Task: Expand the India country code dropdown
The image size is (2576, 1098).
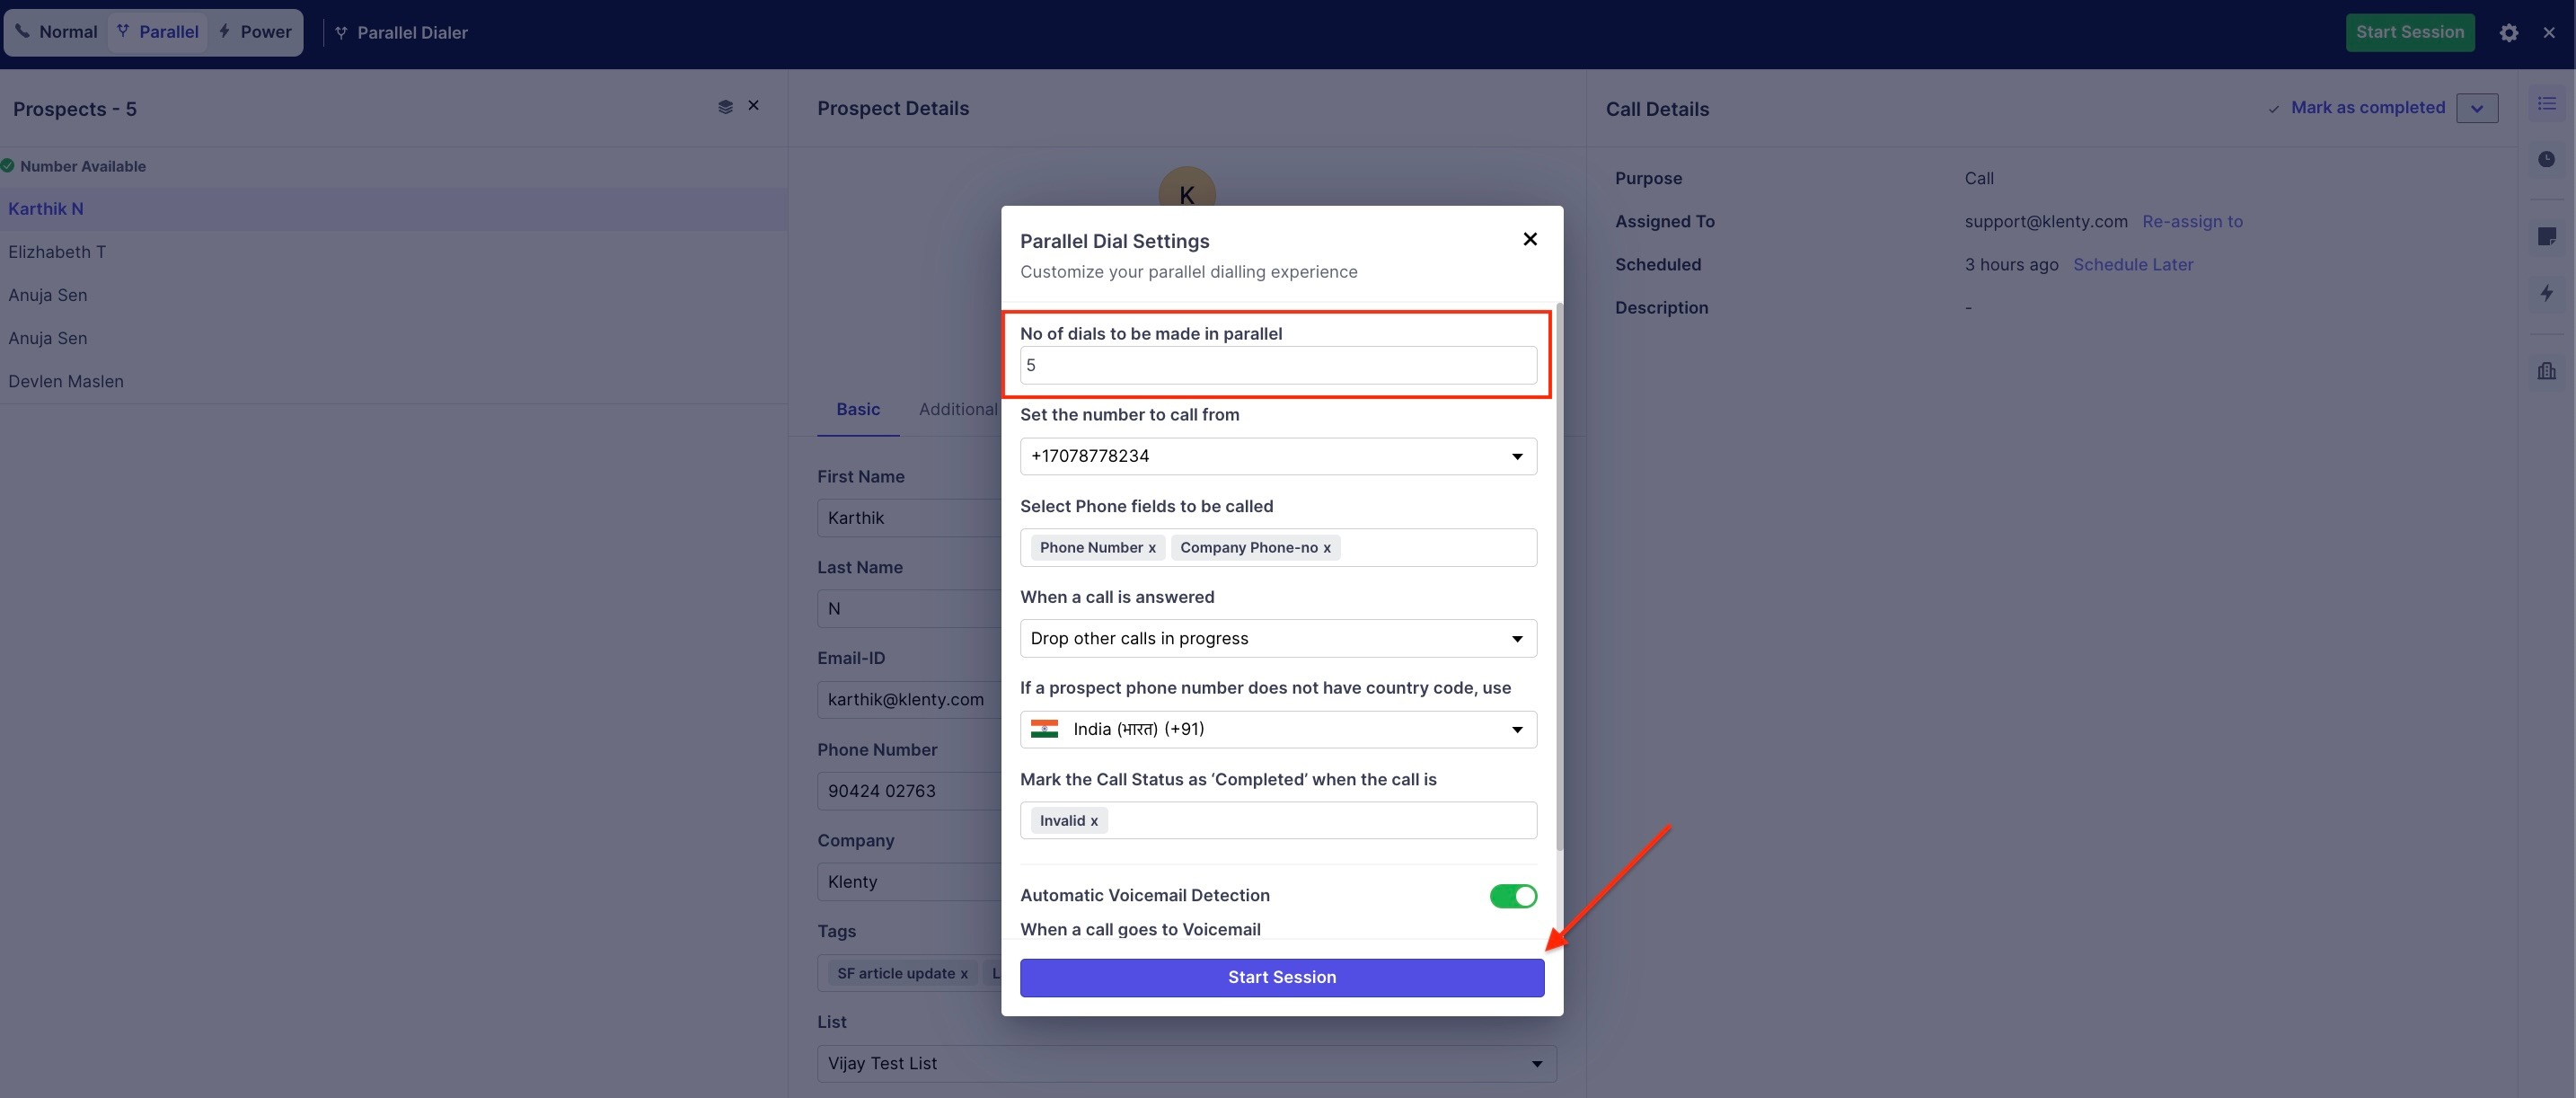Action: 1277,729
